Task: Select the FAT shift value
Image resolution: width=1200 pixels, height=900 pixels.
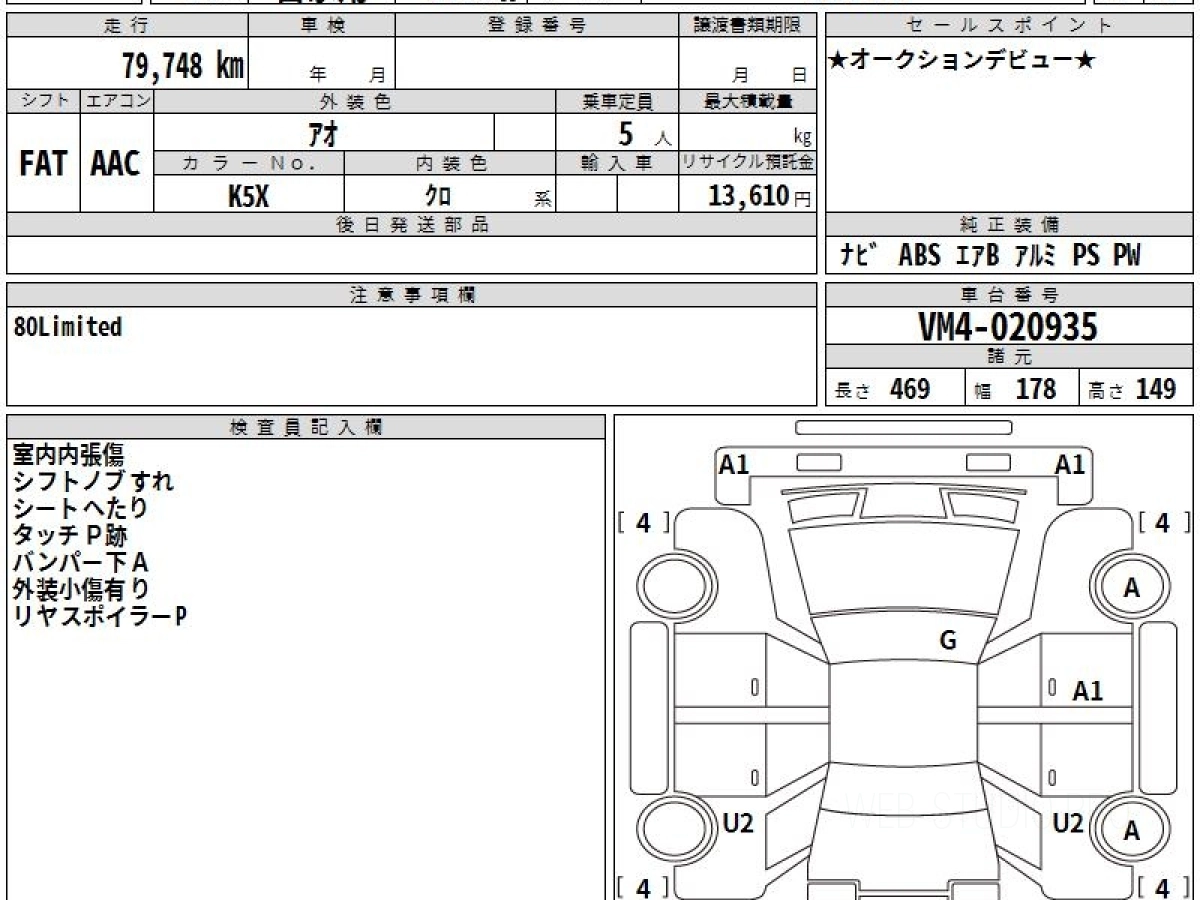Action: point(43,164)
